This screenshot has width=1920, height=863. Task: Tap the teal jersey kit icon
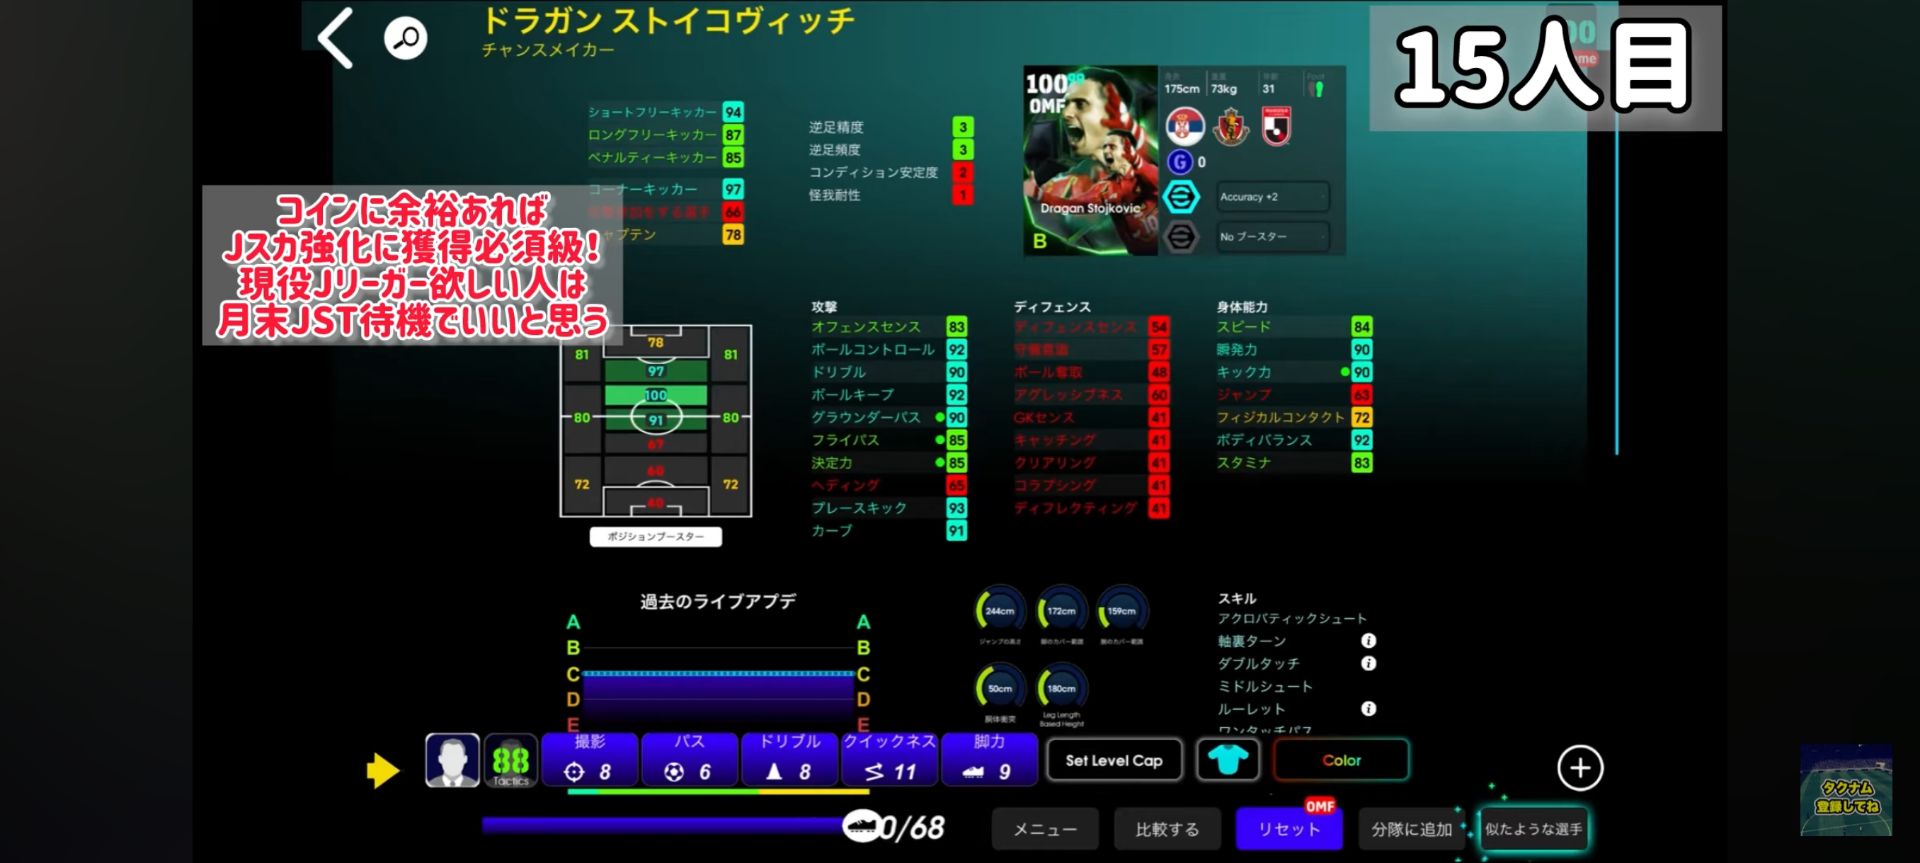click(x=1228, y=760)
